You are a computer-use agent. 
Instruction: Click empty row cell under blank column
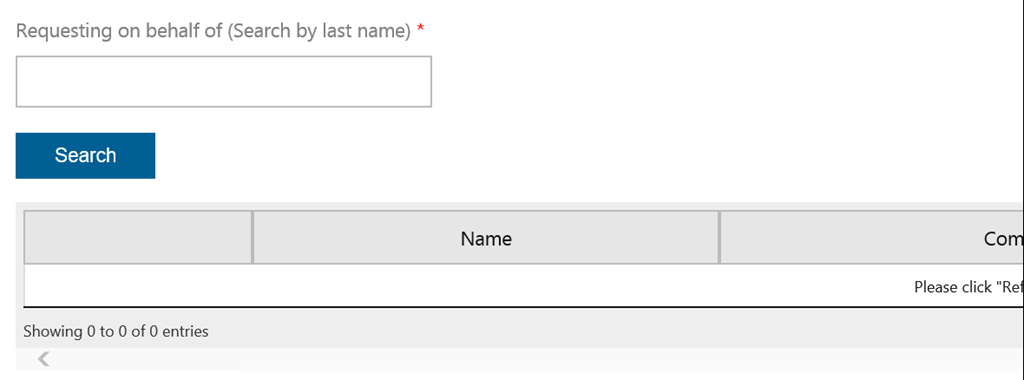pos(138,285)
